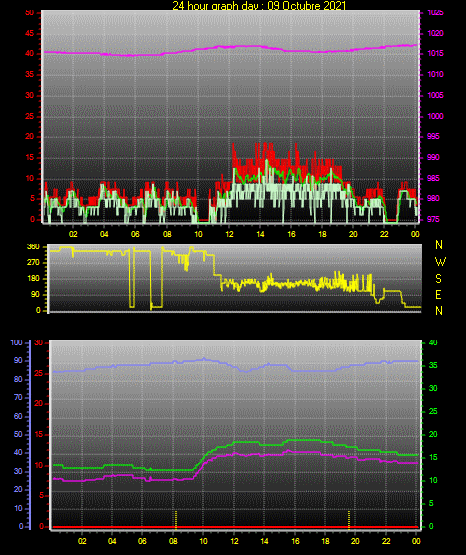
Task: Click the 1010 pressure axis label
Action: pyautogui.click(x=435, y=74)
